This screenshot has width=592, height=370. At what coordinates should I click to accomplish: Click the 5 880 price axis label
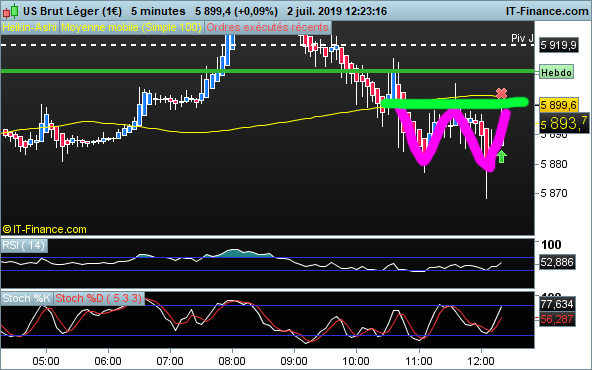(554, 164)
